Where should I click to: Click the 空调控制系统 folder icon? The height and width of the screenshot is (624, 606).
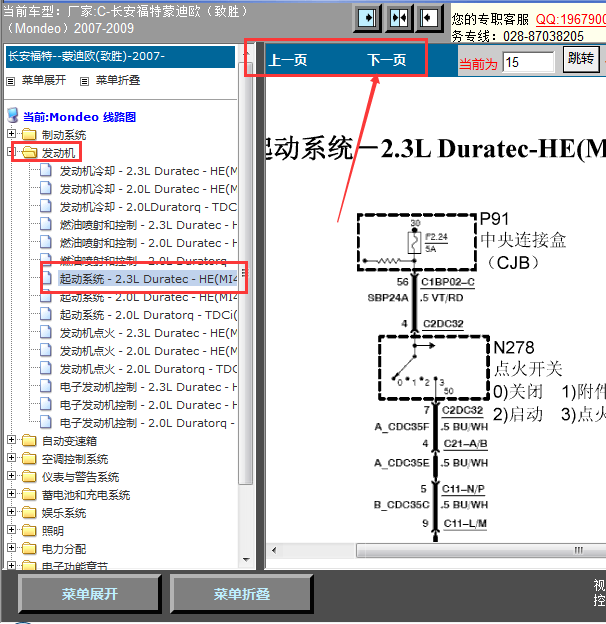coord(29,458)
